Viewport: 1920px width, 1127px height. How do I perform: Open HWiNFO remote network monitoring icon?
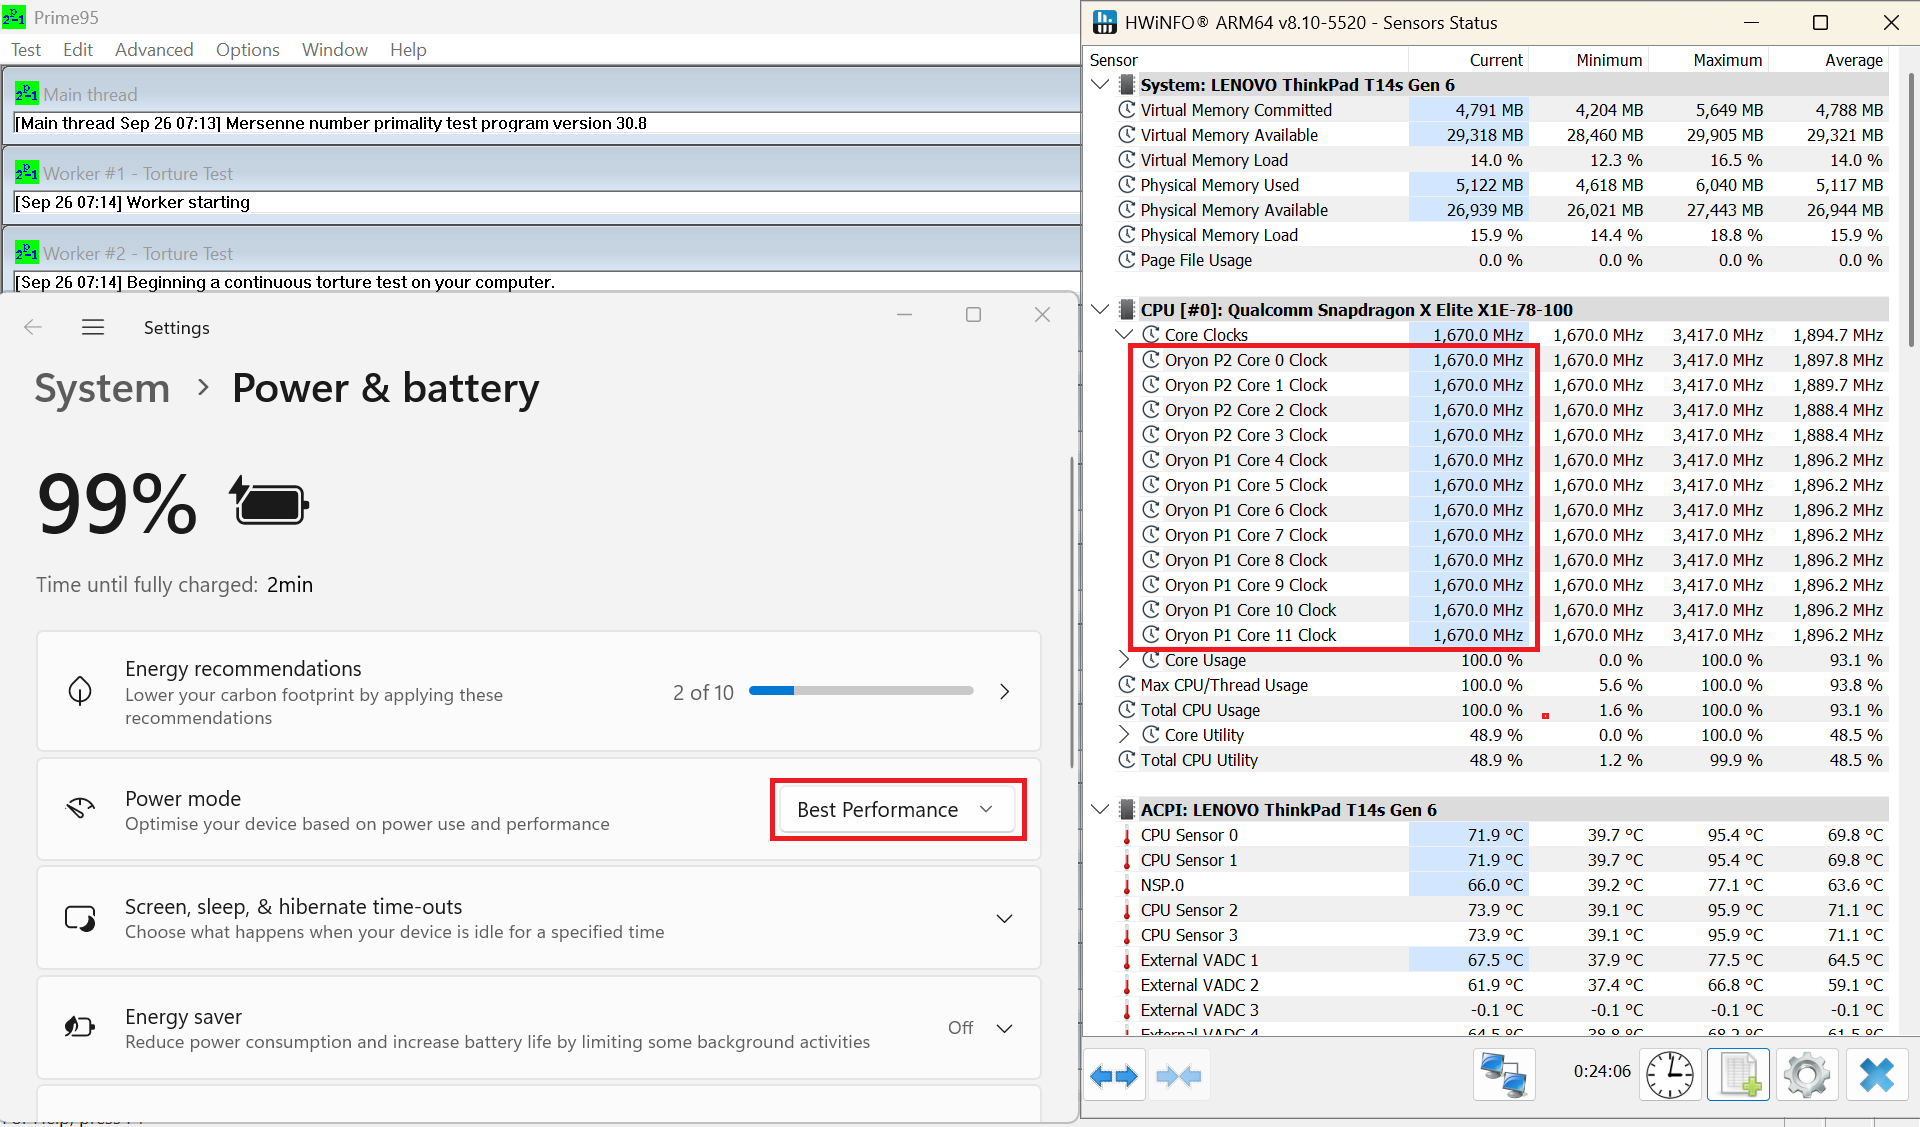(x=1503, y=1076)
